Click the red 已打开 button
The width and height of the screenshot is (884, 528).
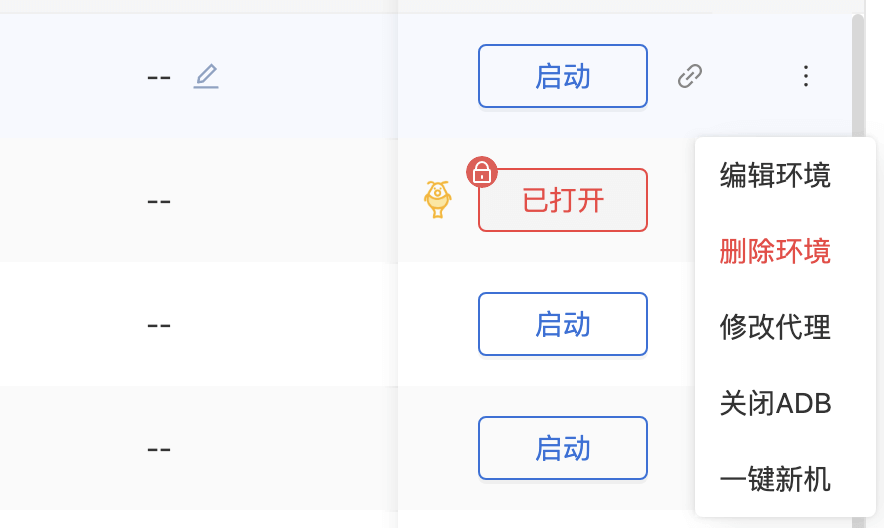[x=563, y=200]
